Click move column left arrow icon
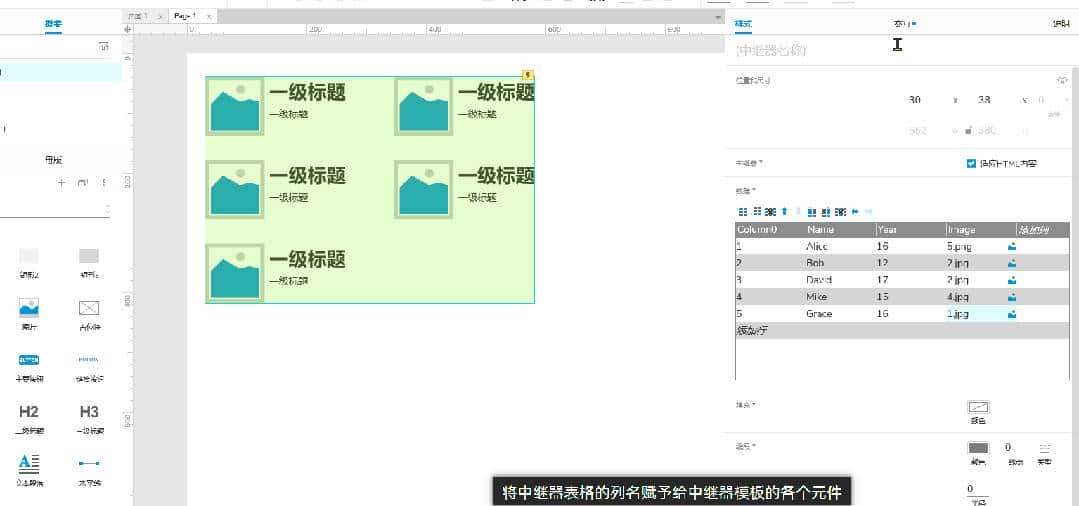 click(855, 211)
